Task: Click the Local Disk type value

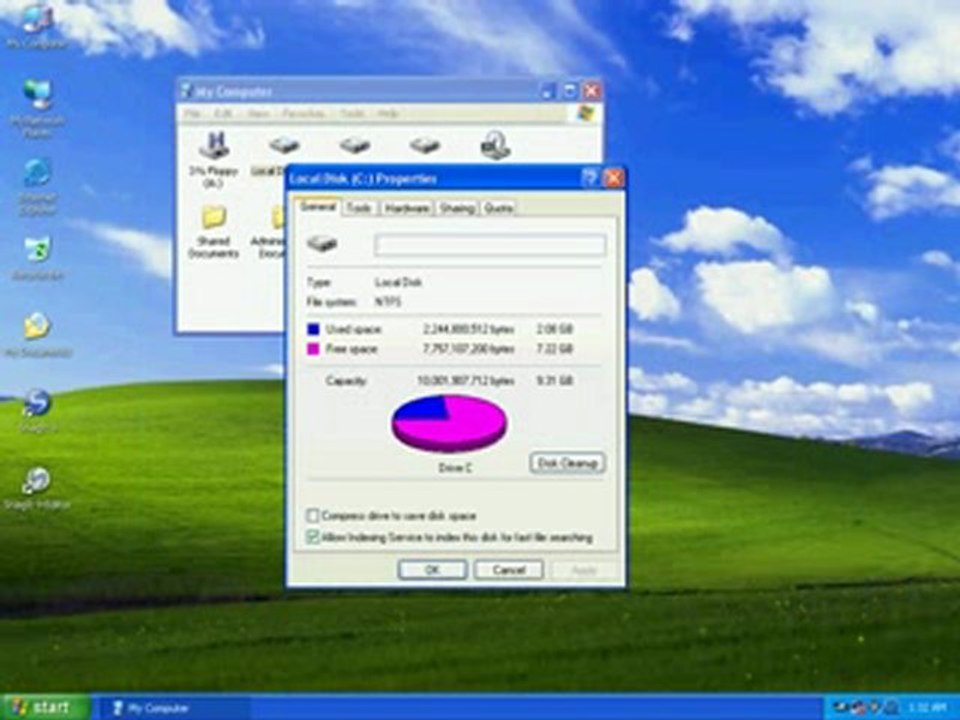Action: (398, 282)
